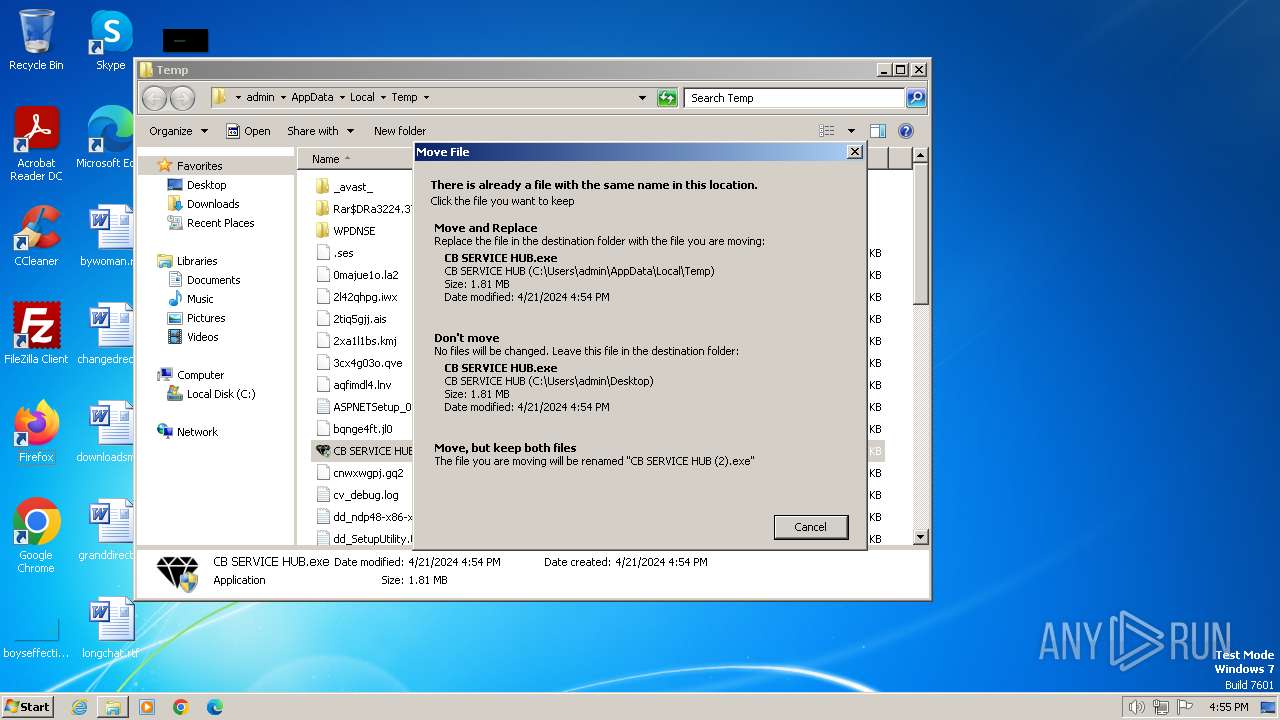Open Internet Explorer in the taskbar

tap(79, 707)
